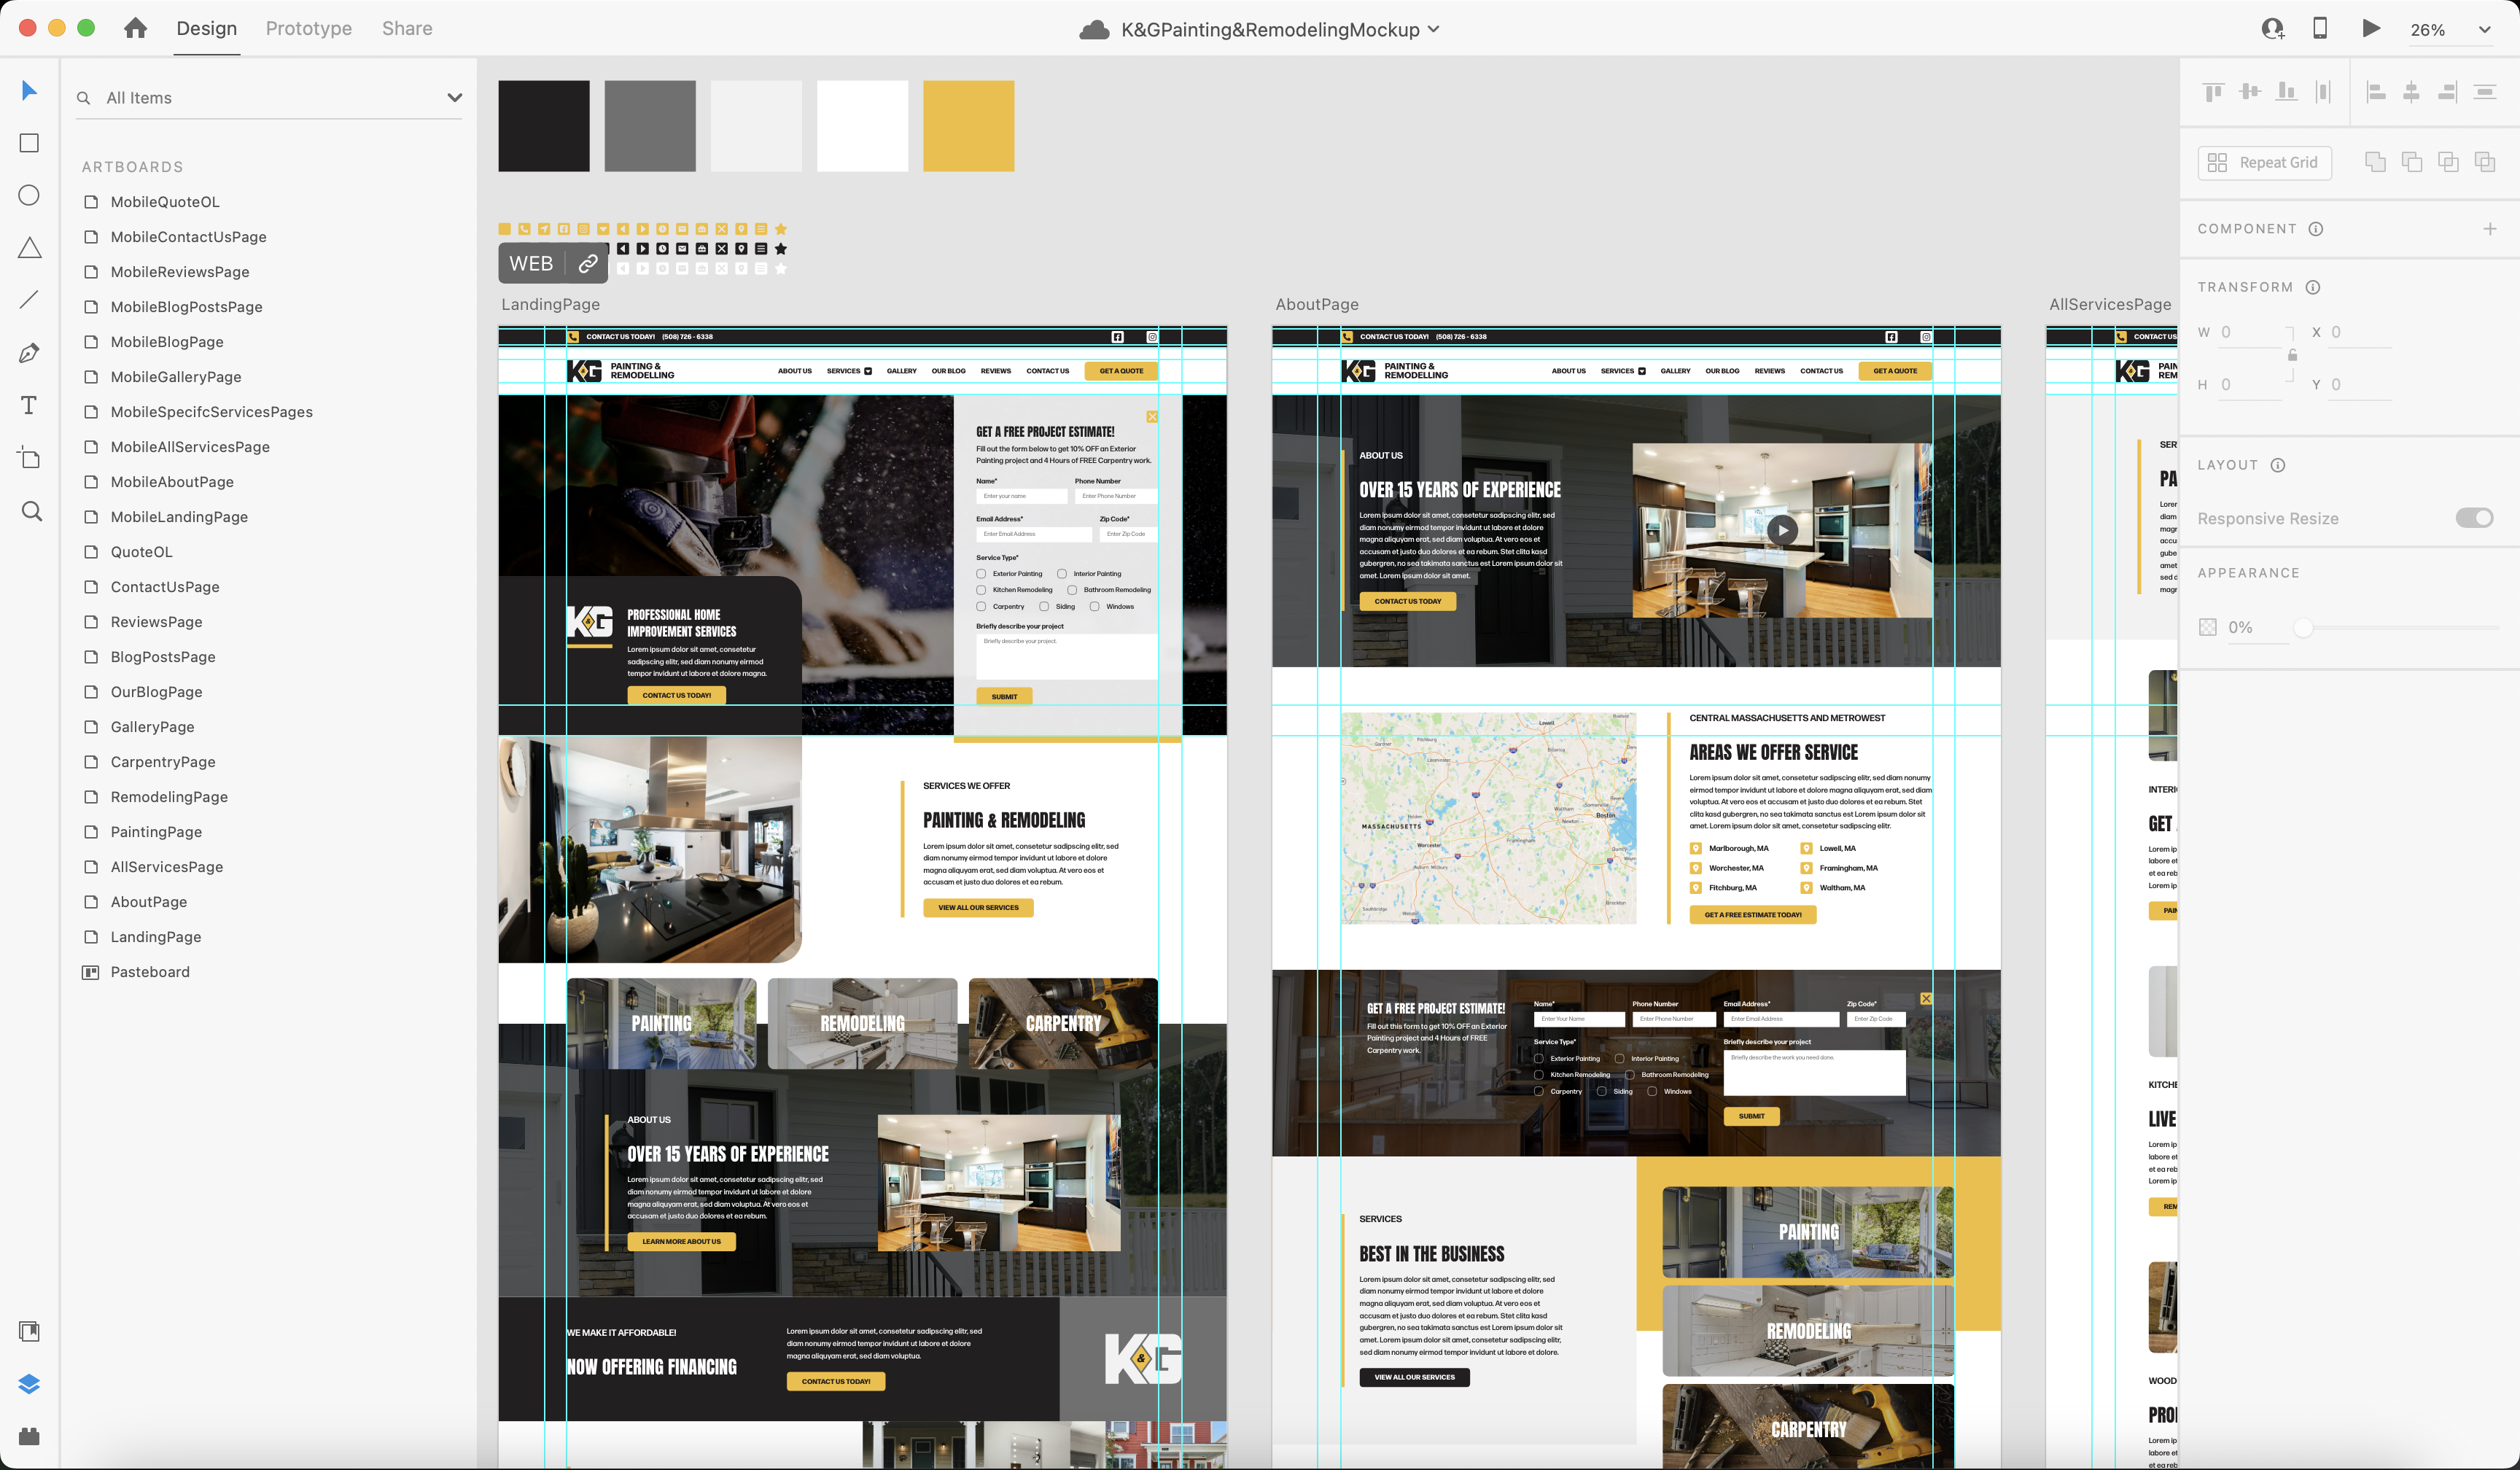The width and height of the screenshot is (2520, 1470).
Task: Click the Desktop Preview play button
Action: 2371,28
